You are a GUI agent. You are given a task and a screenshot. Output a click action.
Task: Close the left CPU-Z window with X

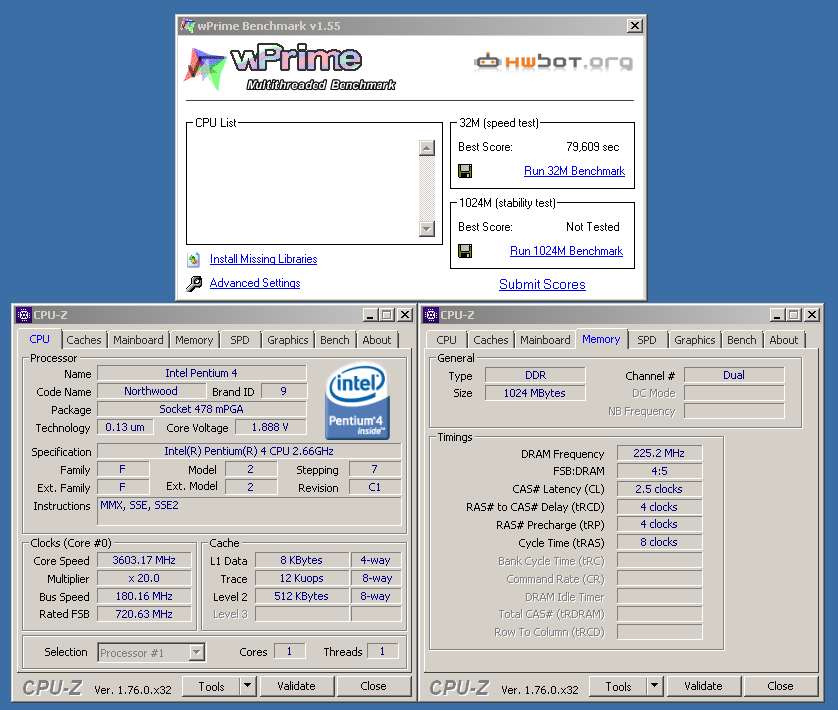coord(406,315)
